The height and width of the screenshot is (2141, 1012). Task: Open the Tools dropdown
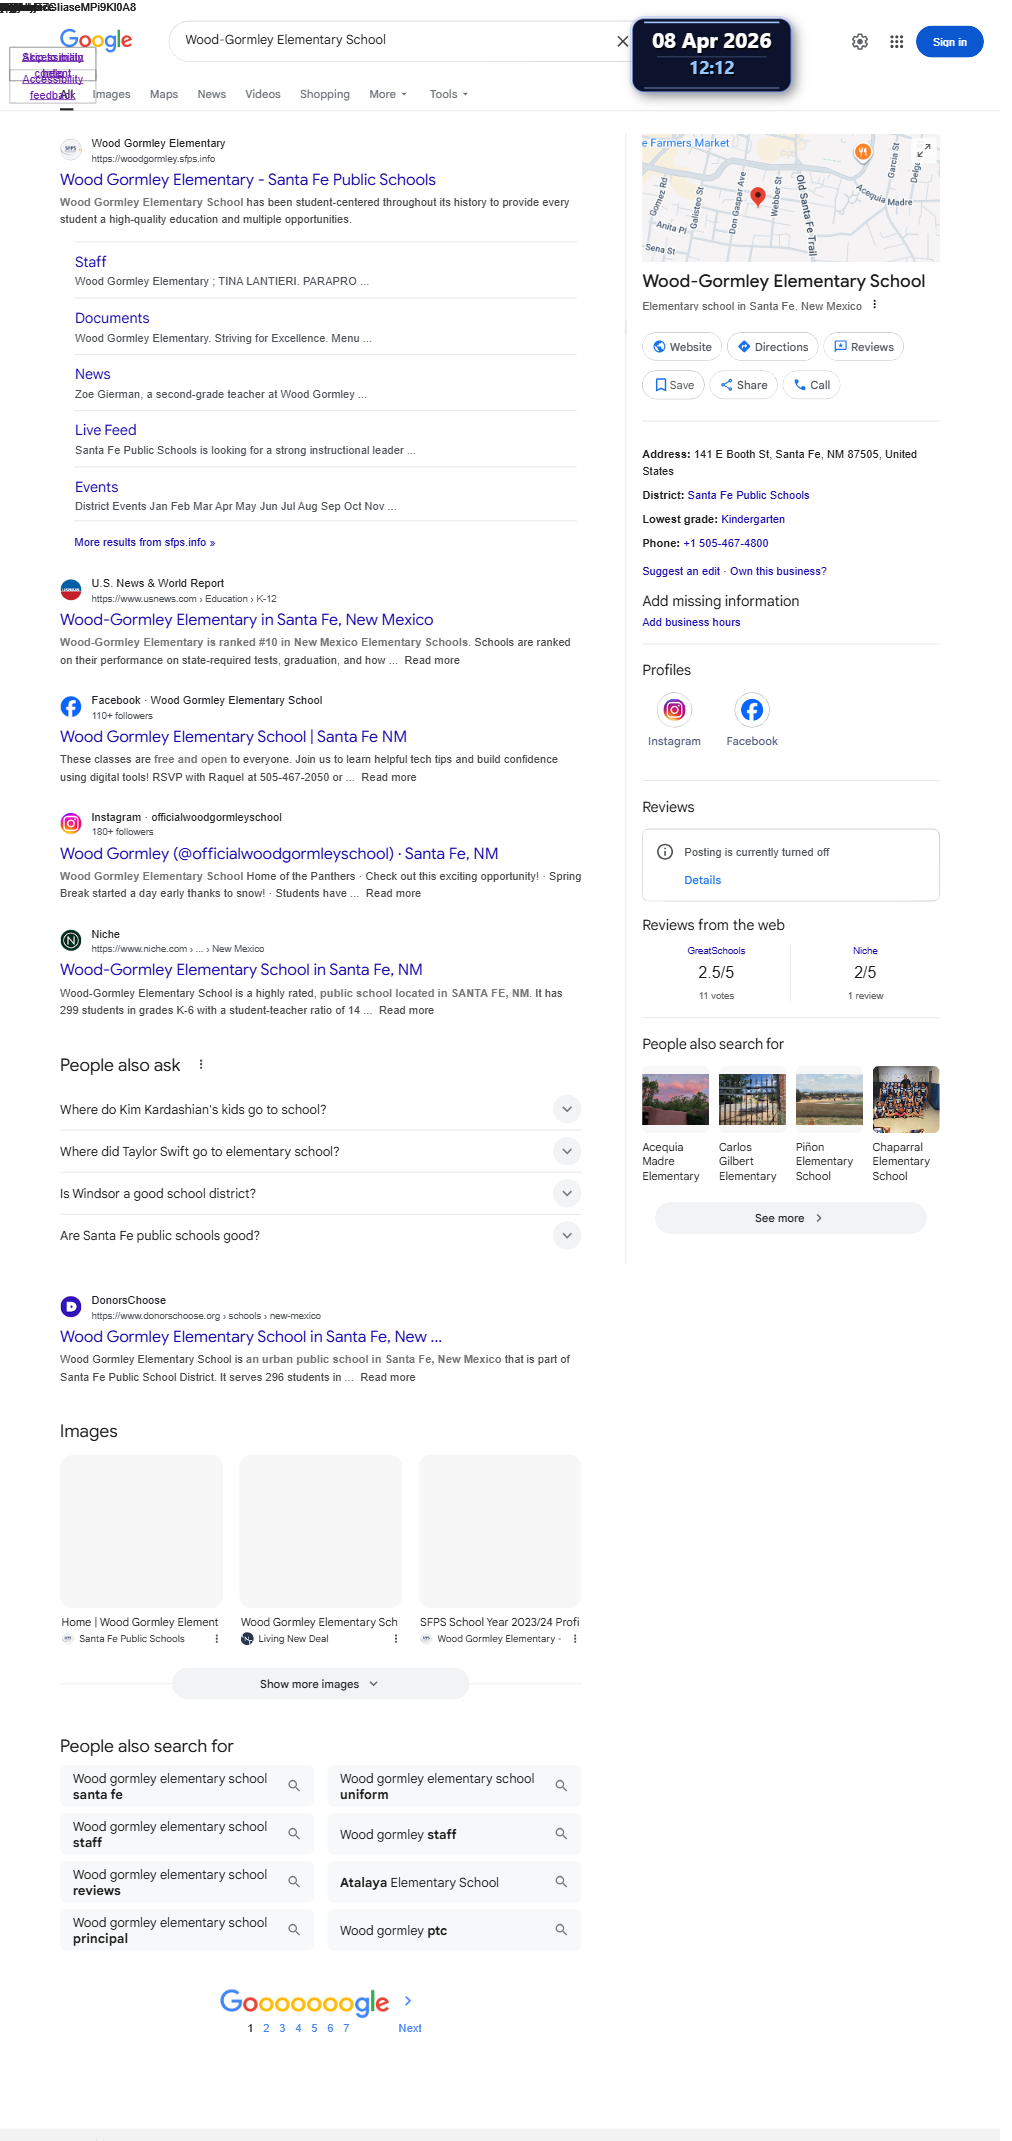coord(448,94)
